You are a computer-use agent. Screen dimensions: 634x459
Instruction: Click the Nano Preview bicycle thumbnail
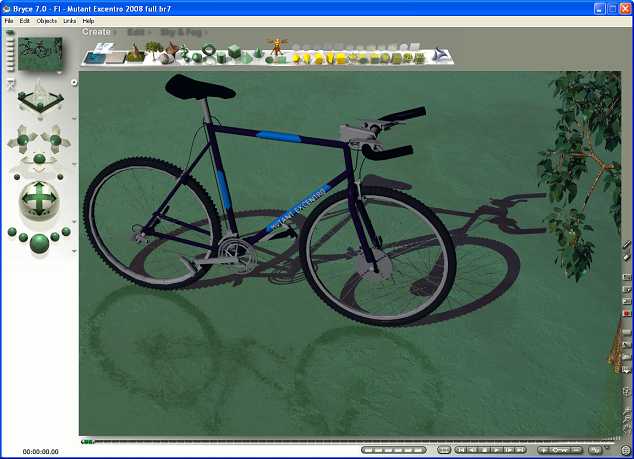[40, 53]
